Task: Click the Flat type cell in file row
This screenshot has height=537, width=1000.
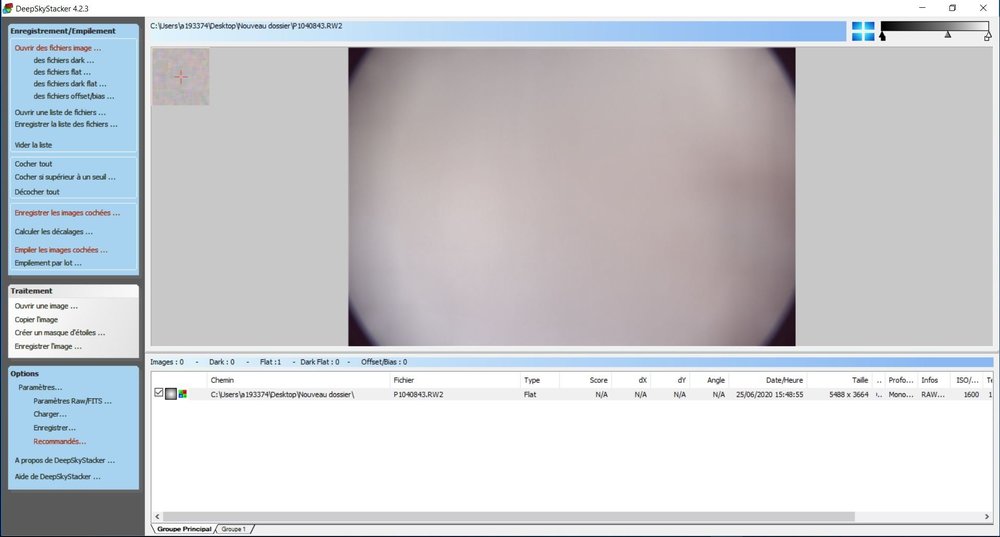Action: click(530, 395)
